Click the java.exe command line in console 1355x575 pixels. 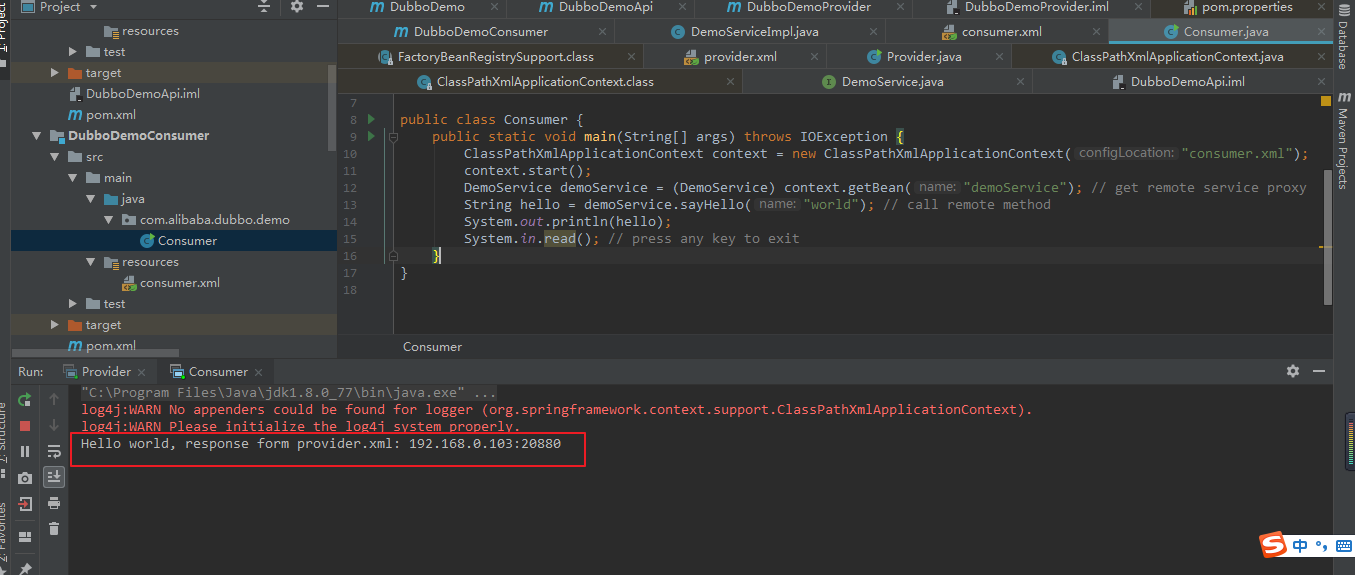(289, 393)
